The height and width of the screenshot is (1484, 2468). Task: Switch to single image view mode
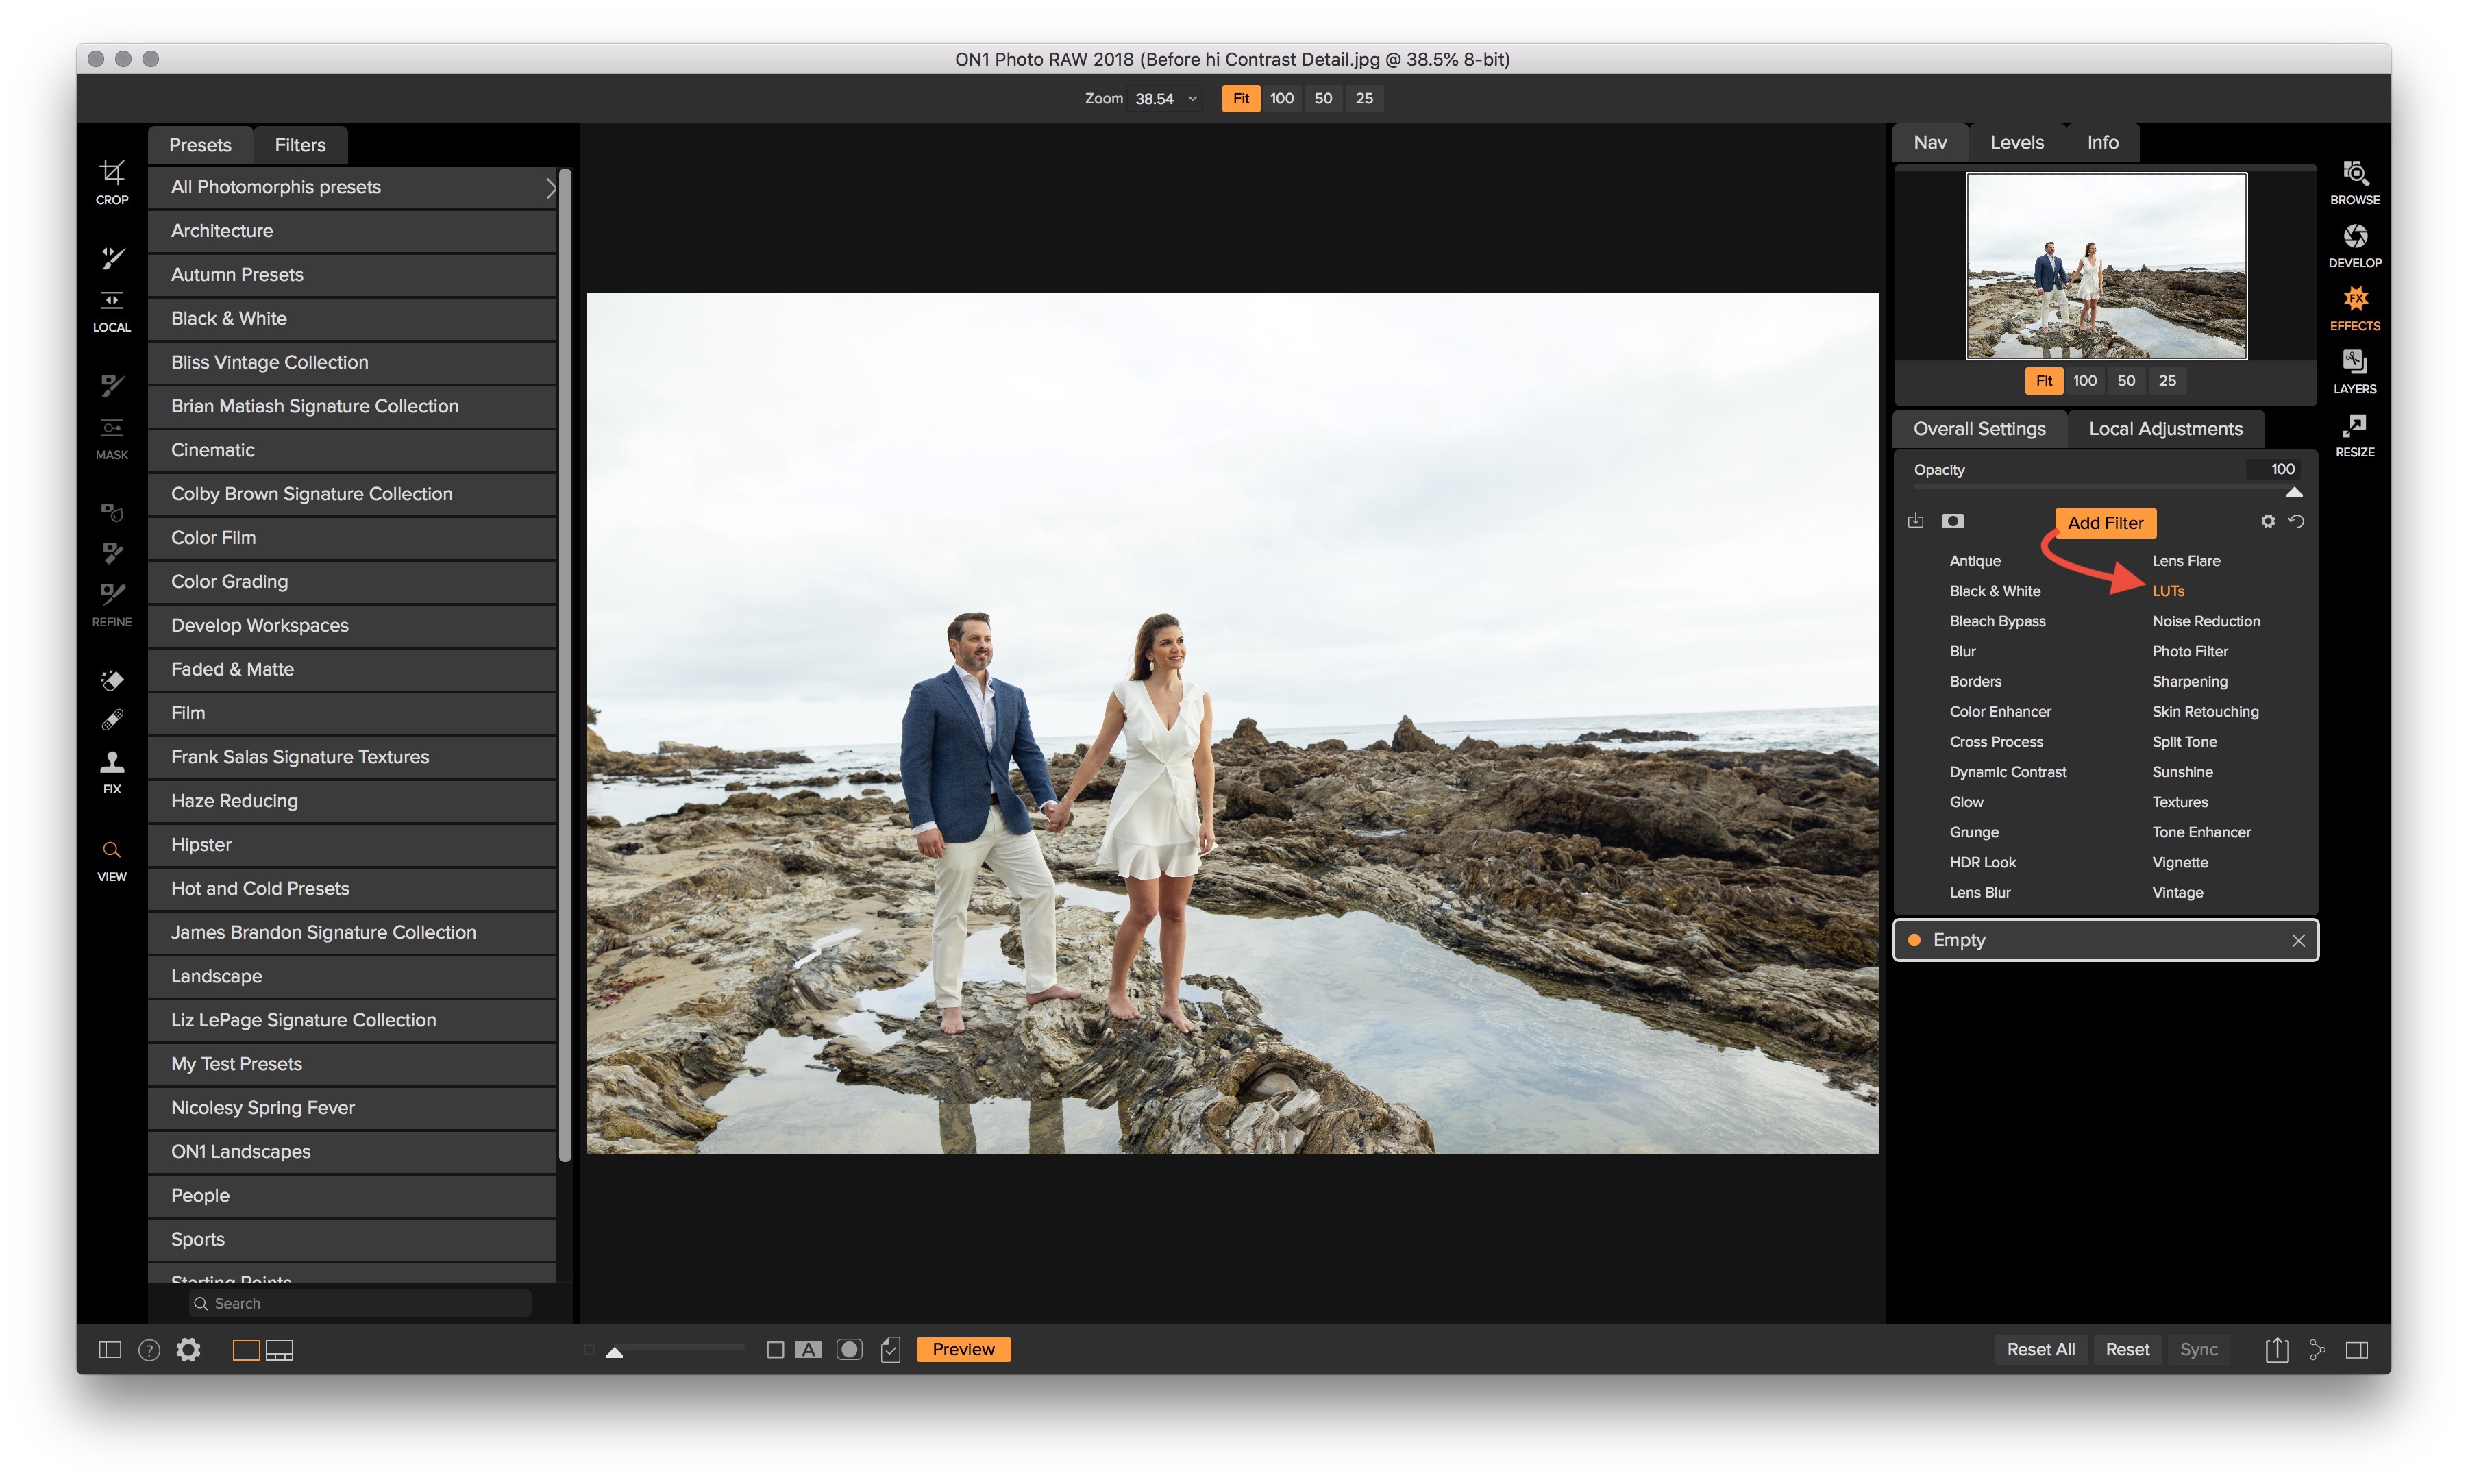pos(246,1350)
